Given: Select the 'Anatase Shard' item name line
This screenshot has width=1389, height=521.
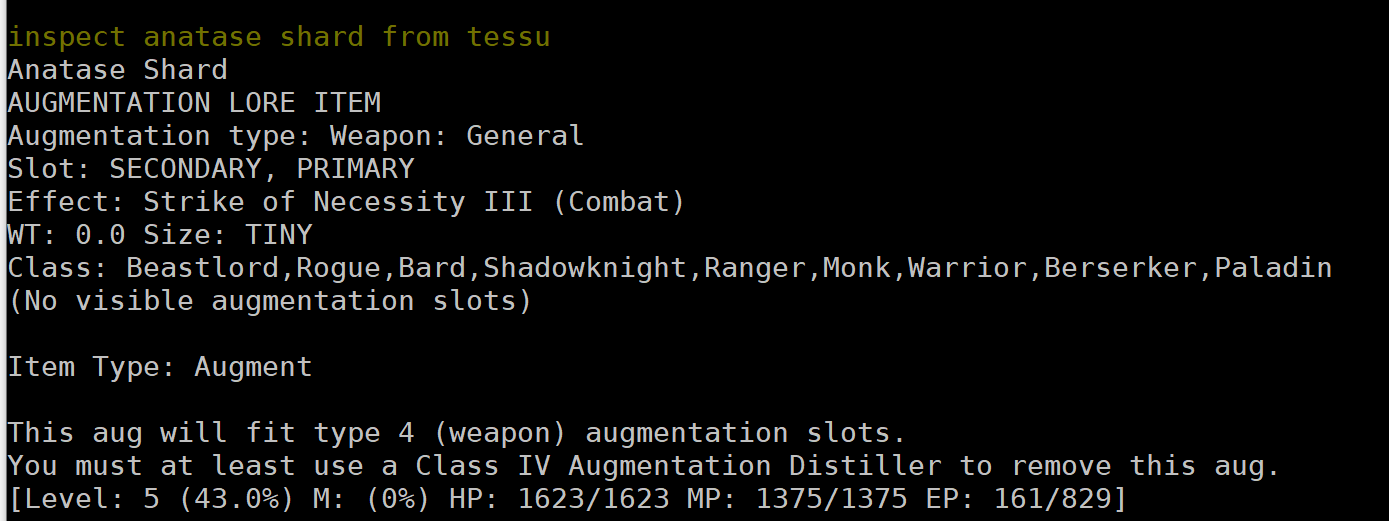Looking at the screenshot, I should tap(118, 71).
